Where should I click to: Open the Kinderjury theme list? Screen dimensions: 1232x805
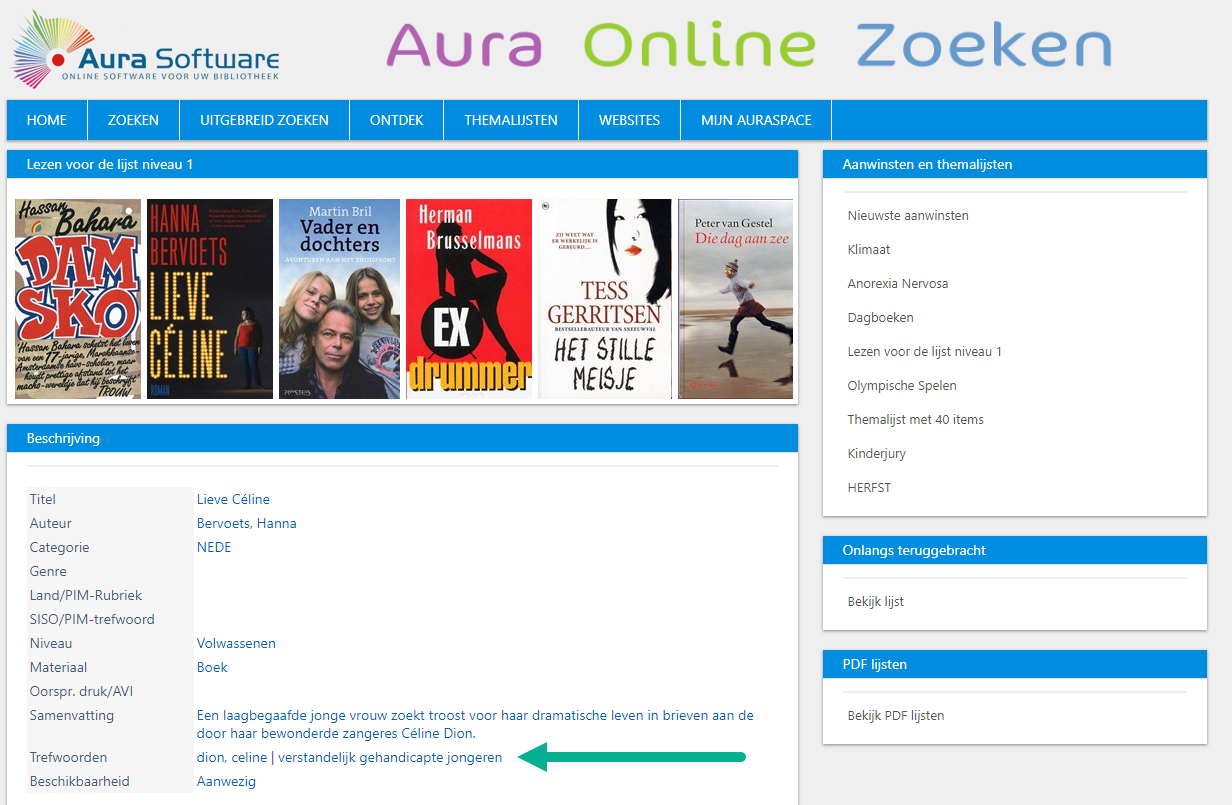[876, 454]
